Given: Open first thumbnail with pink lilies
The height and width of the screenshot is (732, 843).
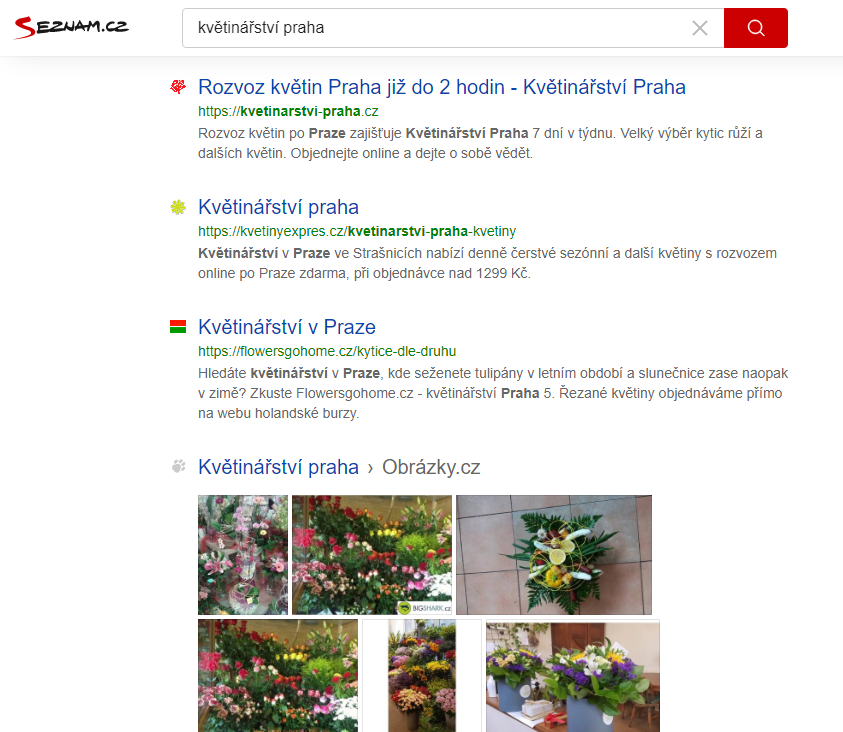Looking at the screenshot, I should [x=243, y=555].
